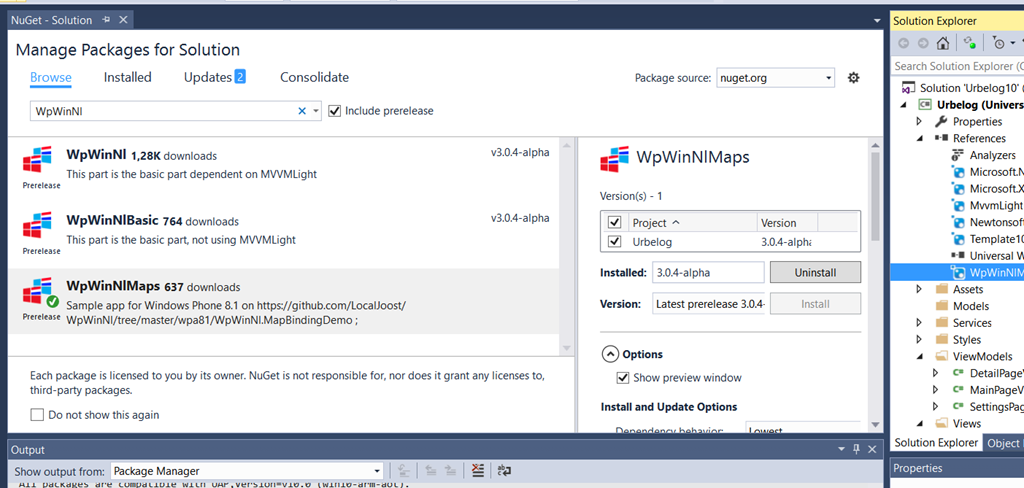Toggle word wrap in the Output panel
1024x488 pixels.
(504, 470)
